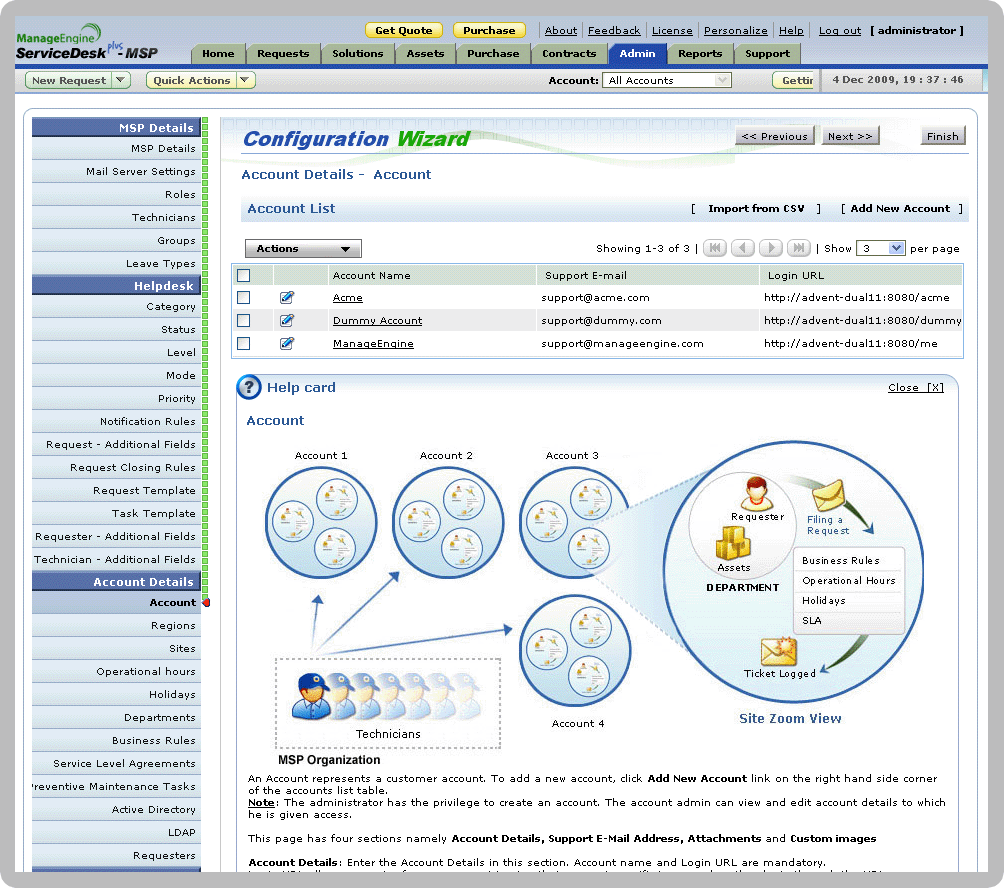Select Business Rules in sidebar

117,741
